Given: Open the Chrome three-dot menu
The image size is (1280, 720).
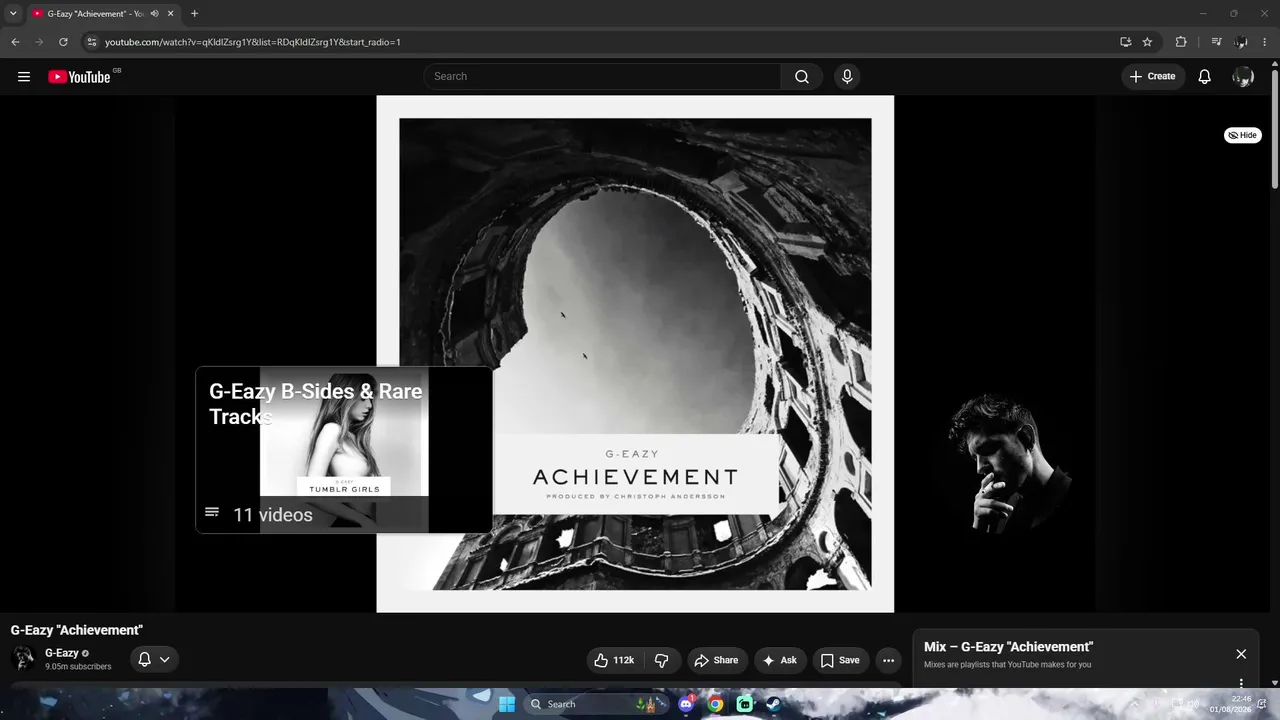Looking at the screenshot, I should [x=1265, y=42].
